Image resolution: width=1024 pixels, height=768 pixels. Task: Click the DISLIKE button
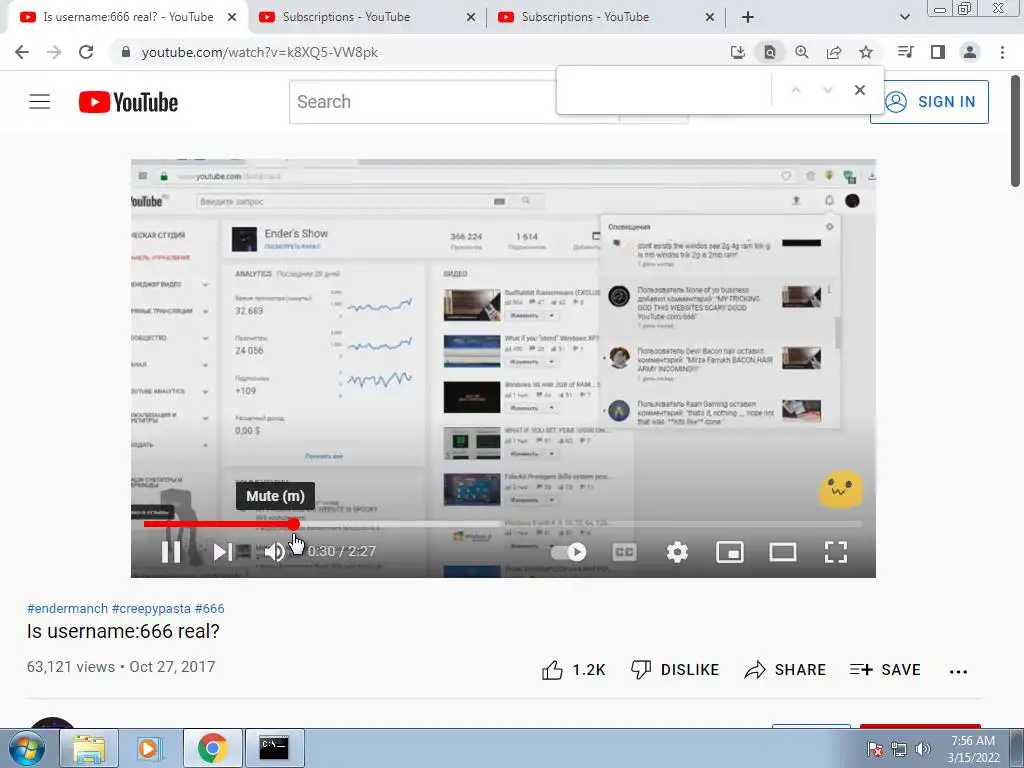[675, 670]
